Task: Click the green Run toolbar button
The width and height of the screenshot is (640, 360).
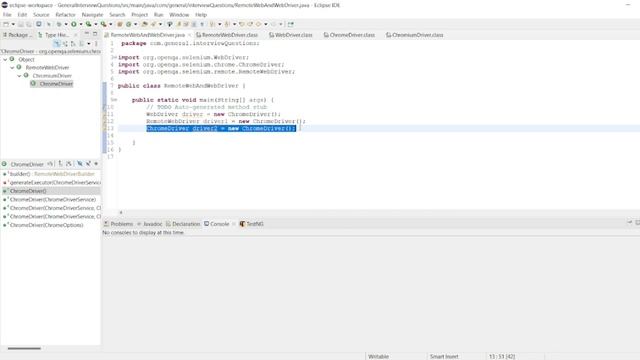Action: pos(74,24)
